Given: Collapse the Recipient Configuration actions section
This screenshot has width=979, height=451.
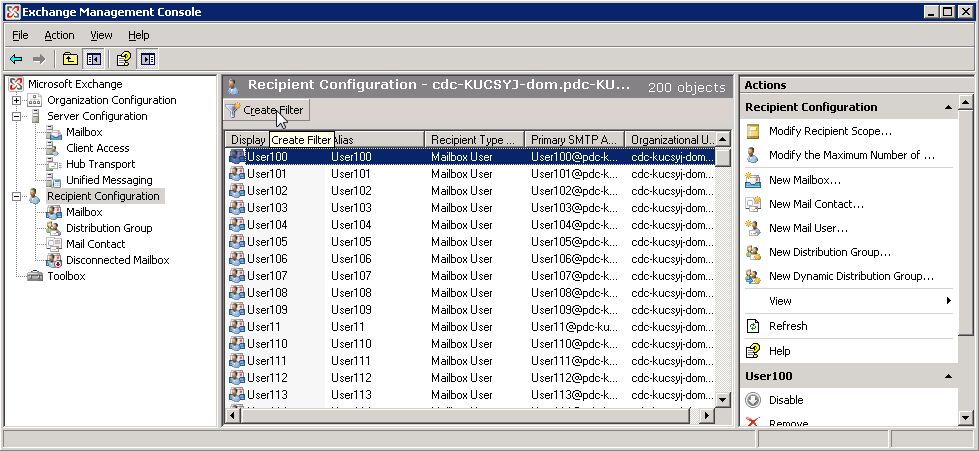Looking at the screenshot, I should 948,107.
